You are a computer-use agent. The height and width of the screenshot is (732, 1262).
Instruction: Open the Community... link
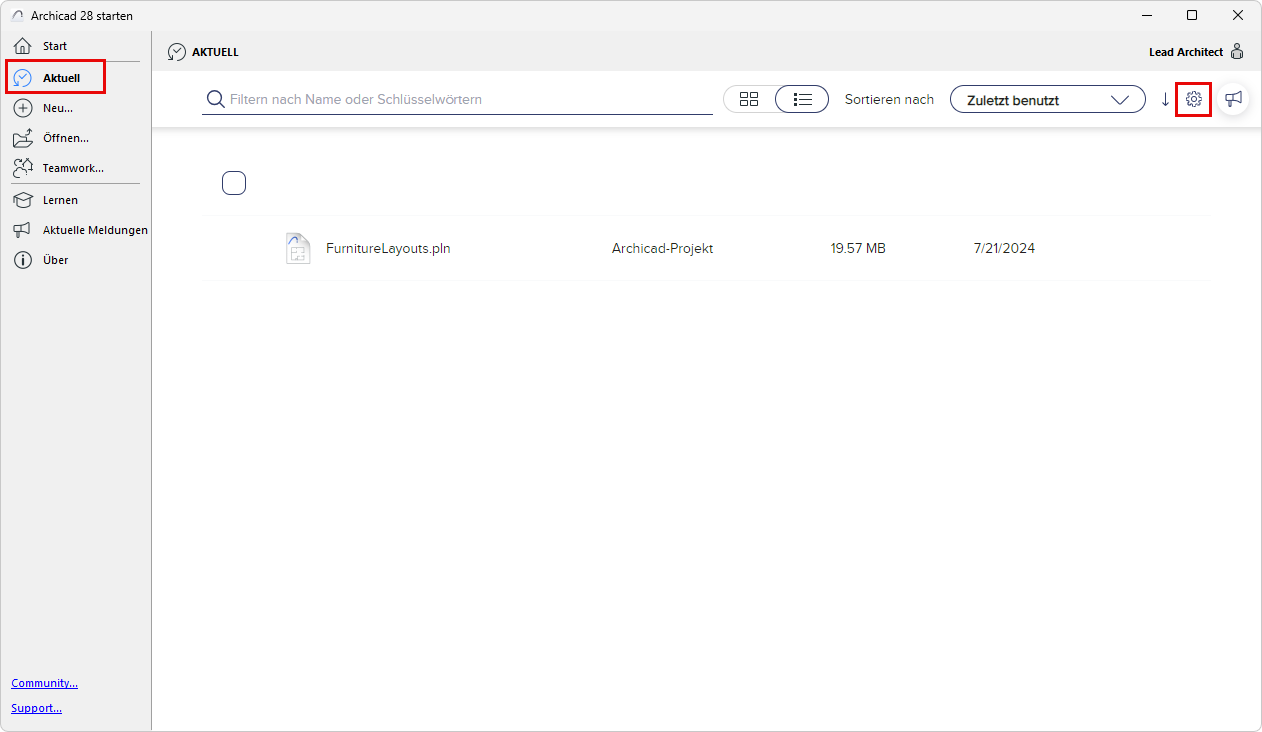click(45, 683)
